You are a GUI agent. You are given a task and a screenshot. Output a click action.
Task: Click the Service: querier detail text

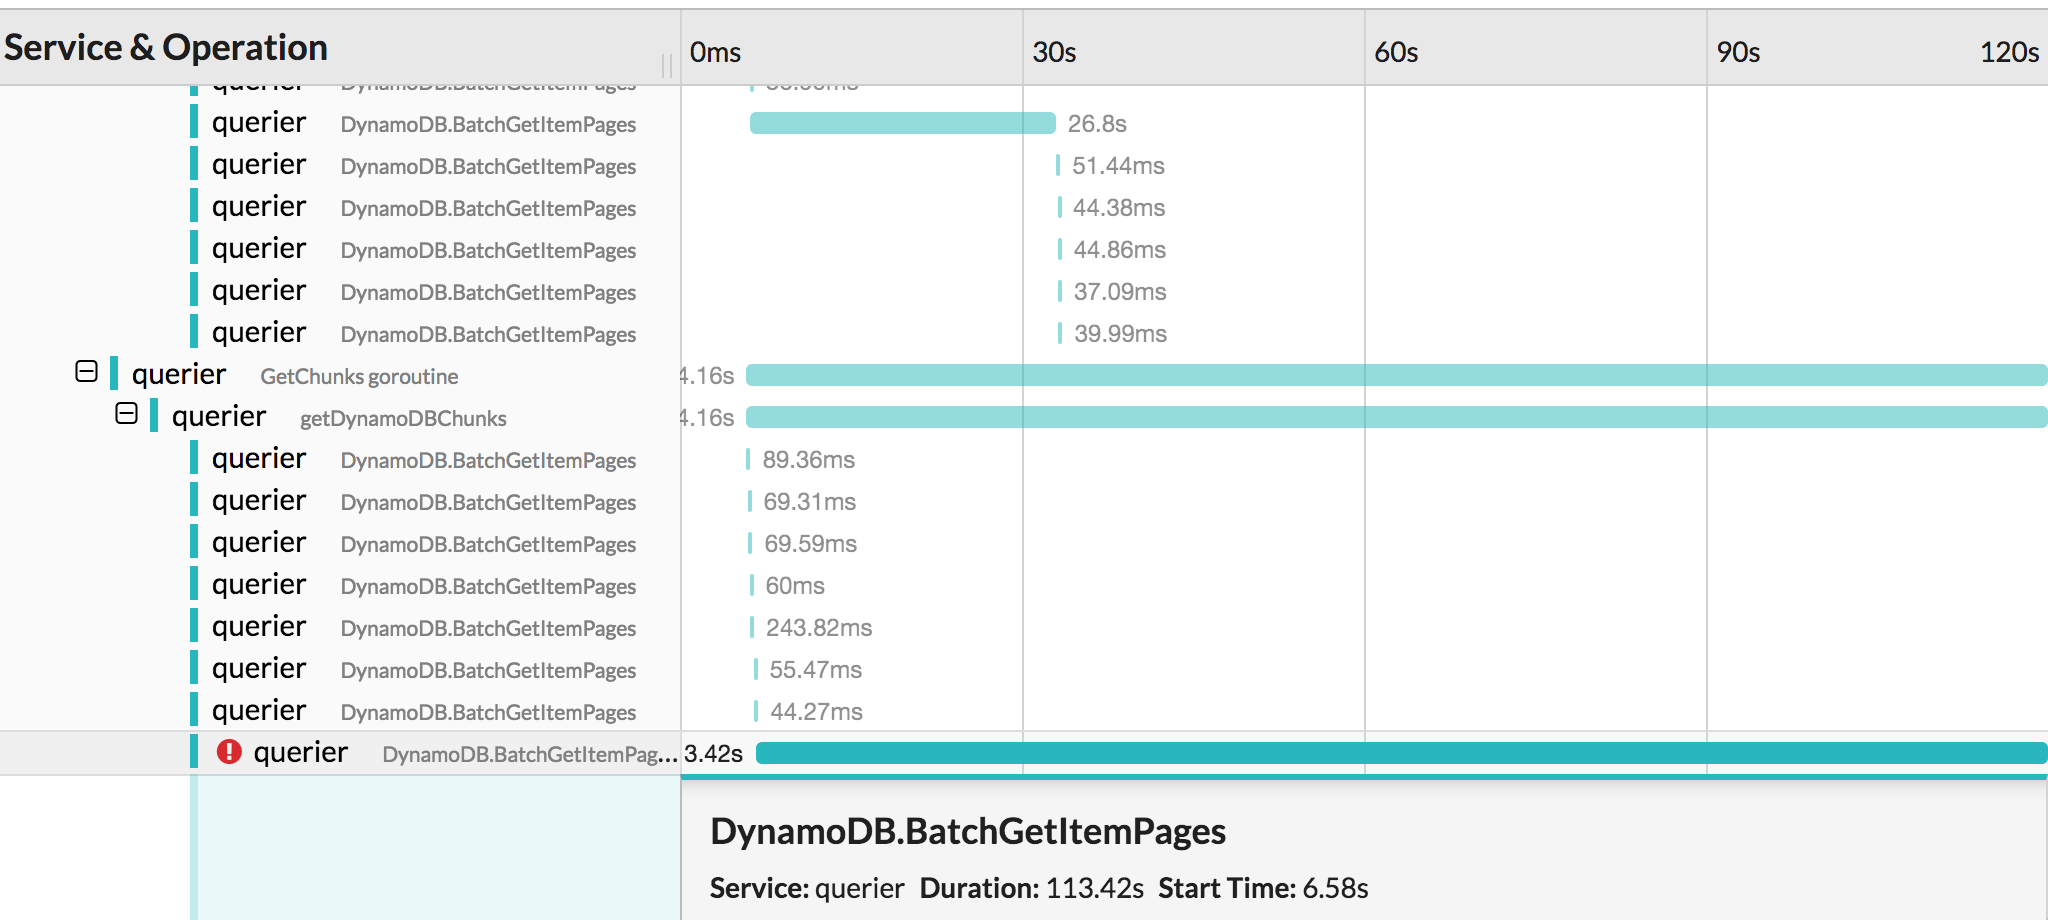pos(807,888)
